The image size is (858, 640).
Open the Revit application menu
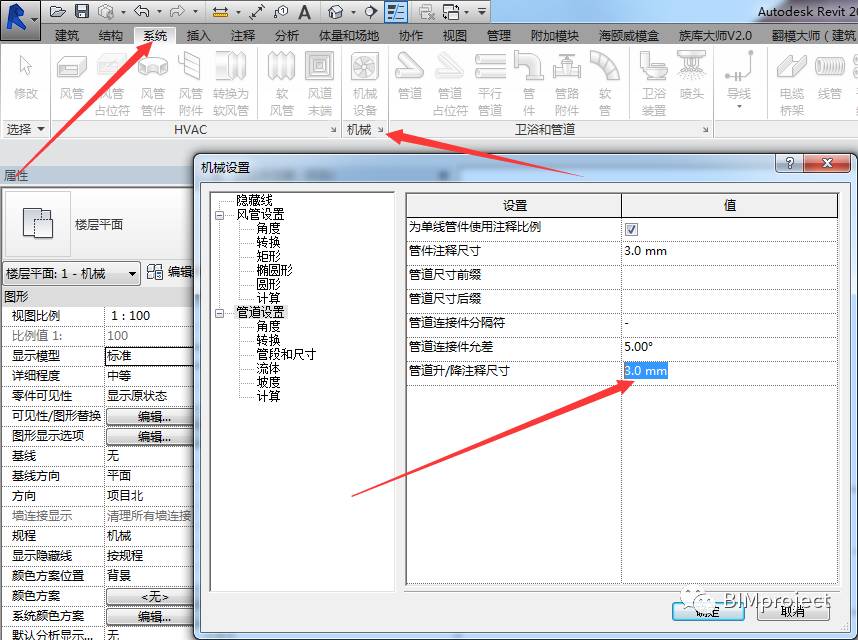tap(20, 20)
